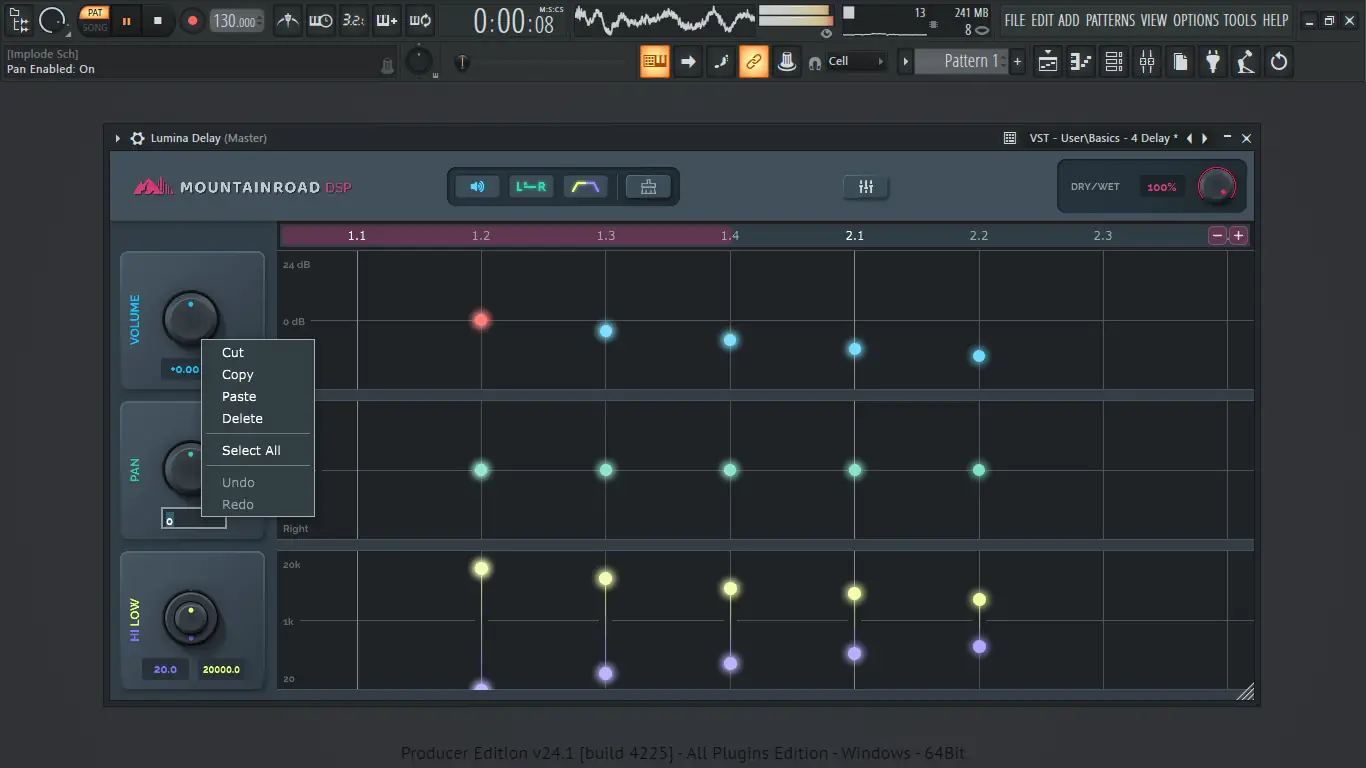Click the typing keyboard to piano icon
The width and height of the screenshot is (1366, 768).
point(655,62)
